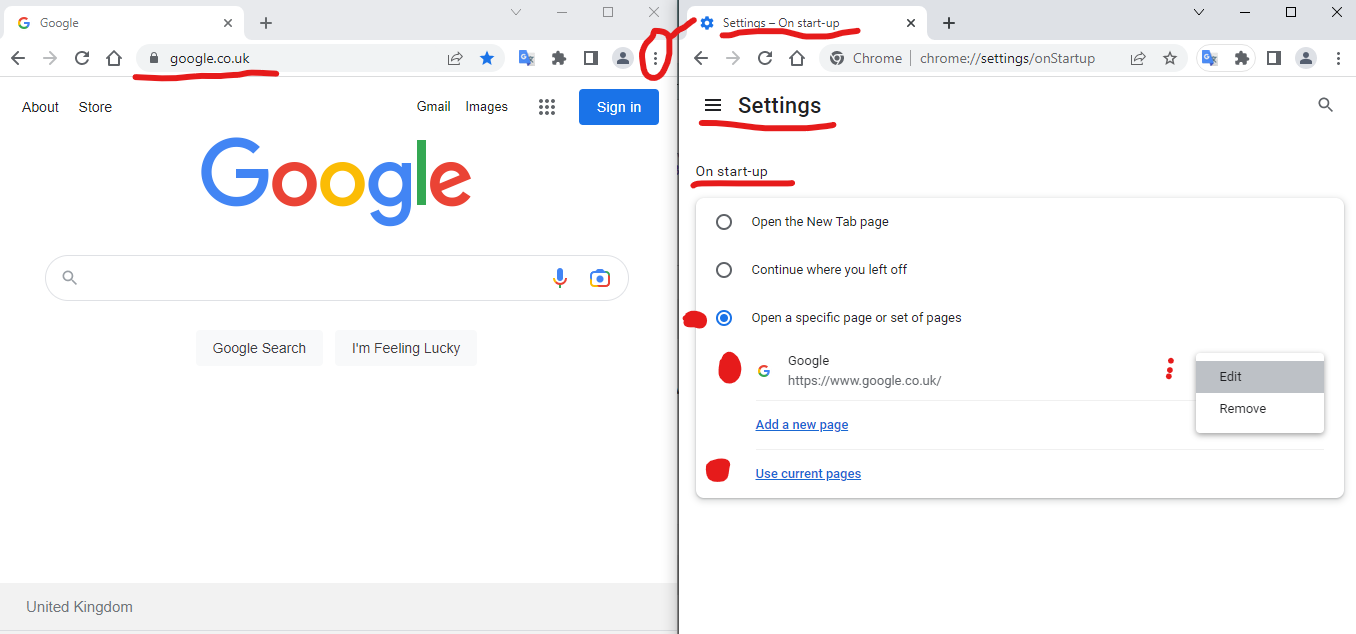Click the Google search input box
1356x634 pixels.
coord(337,278)
